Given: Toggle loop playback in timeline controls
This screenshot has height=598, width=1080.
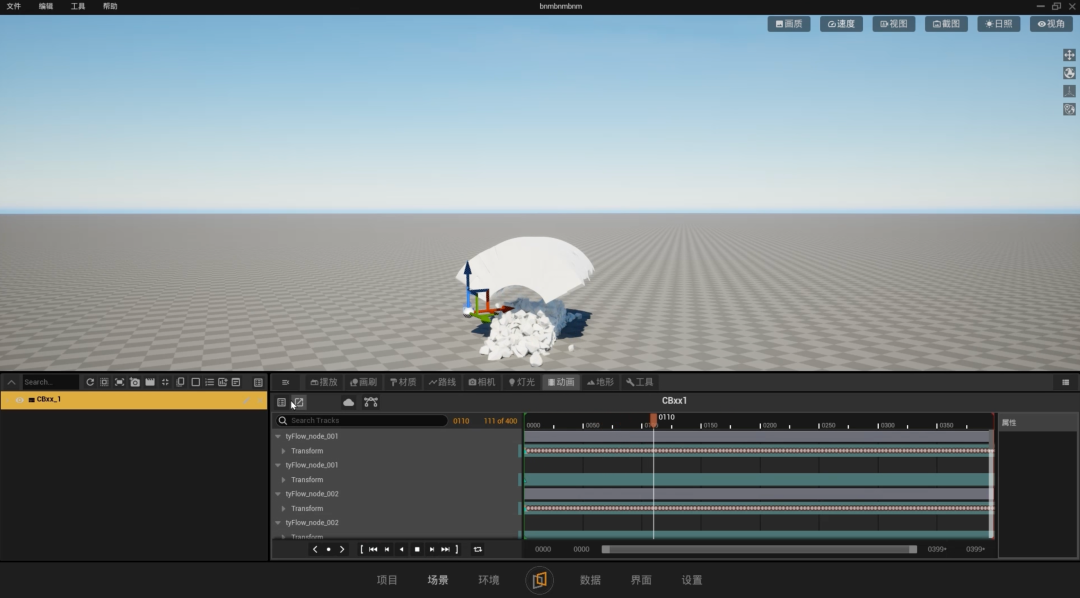Looking at the screenshot, I should (477, 549).
